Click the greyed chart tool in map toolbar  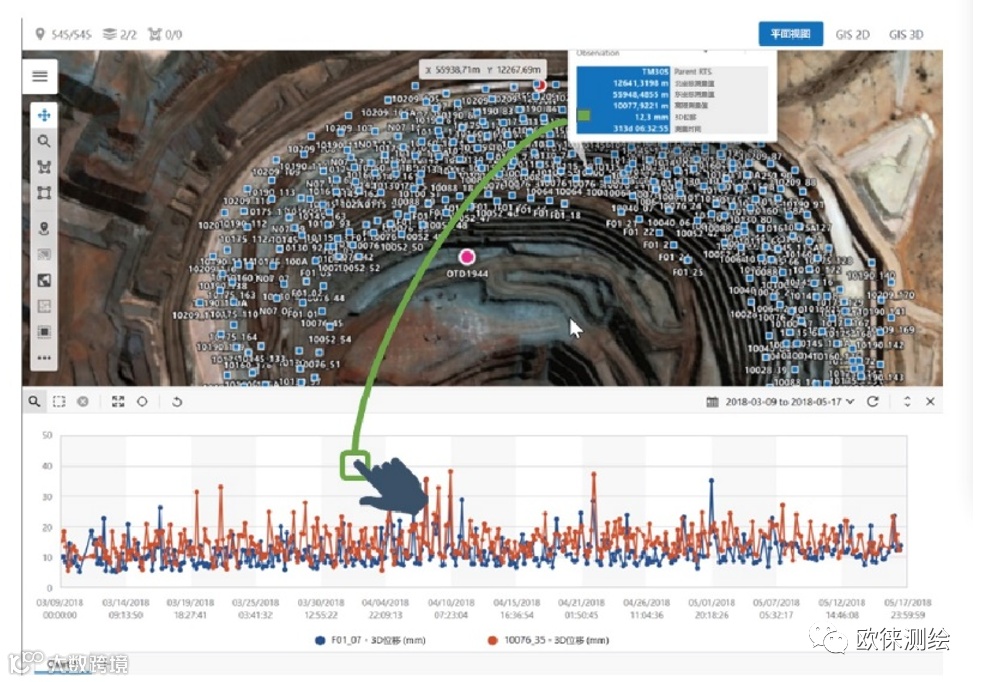tap(44, 306)
